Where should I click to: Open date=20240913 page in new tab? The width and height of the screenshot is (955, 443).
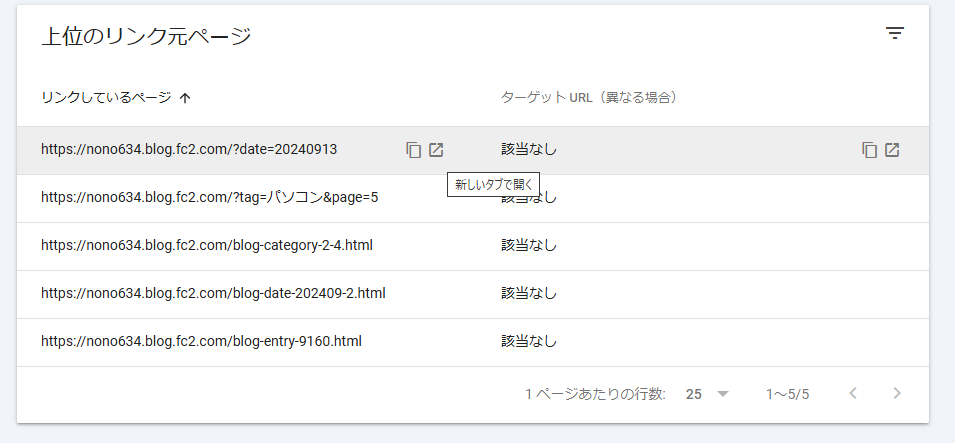click(x=436, y=150)
